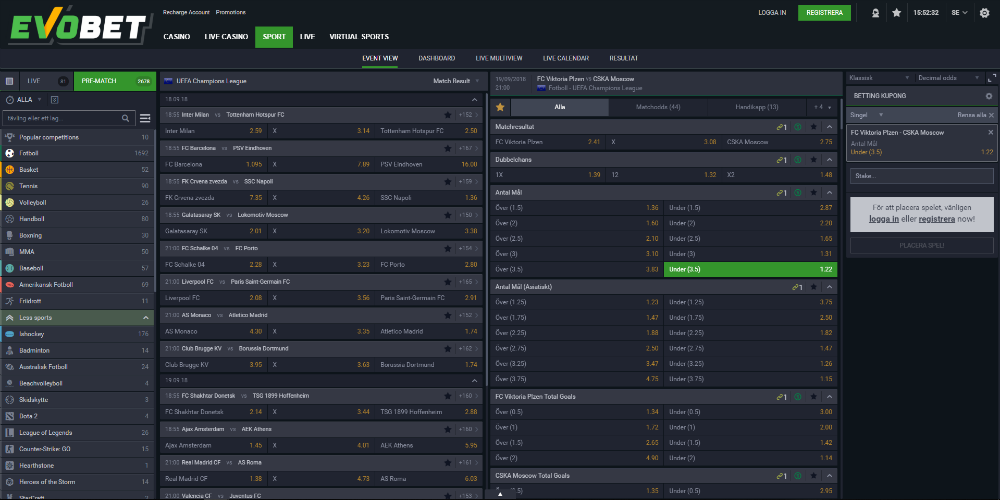Open the Matchodds (44) market tab
The width and height of the screenshot is (1000, 500).
point(658,107)
